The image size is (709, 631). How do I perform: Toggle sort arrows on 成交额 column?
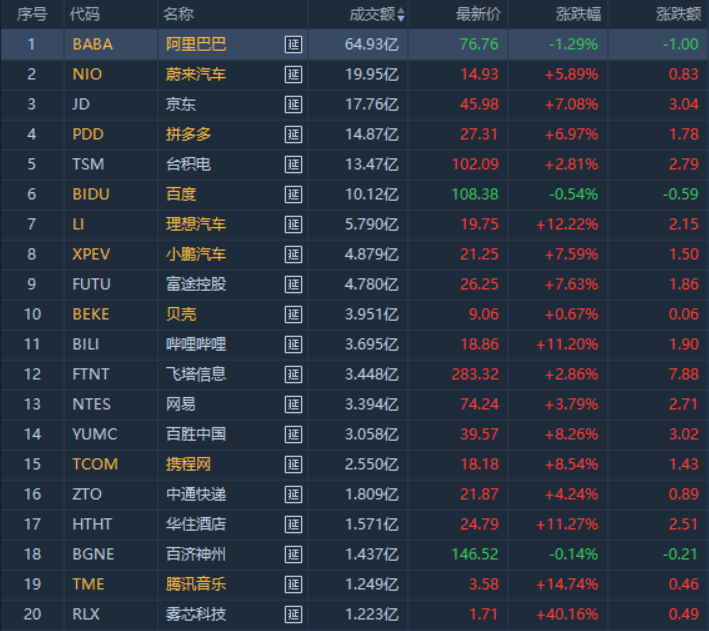point(401,14)
